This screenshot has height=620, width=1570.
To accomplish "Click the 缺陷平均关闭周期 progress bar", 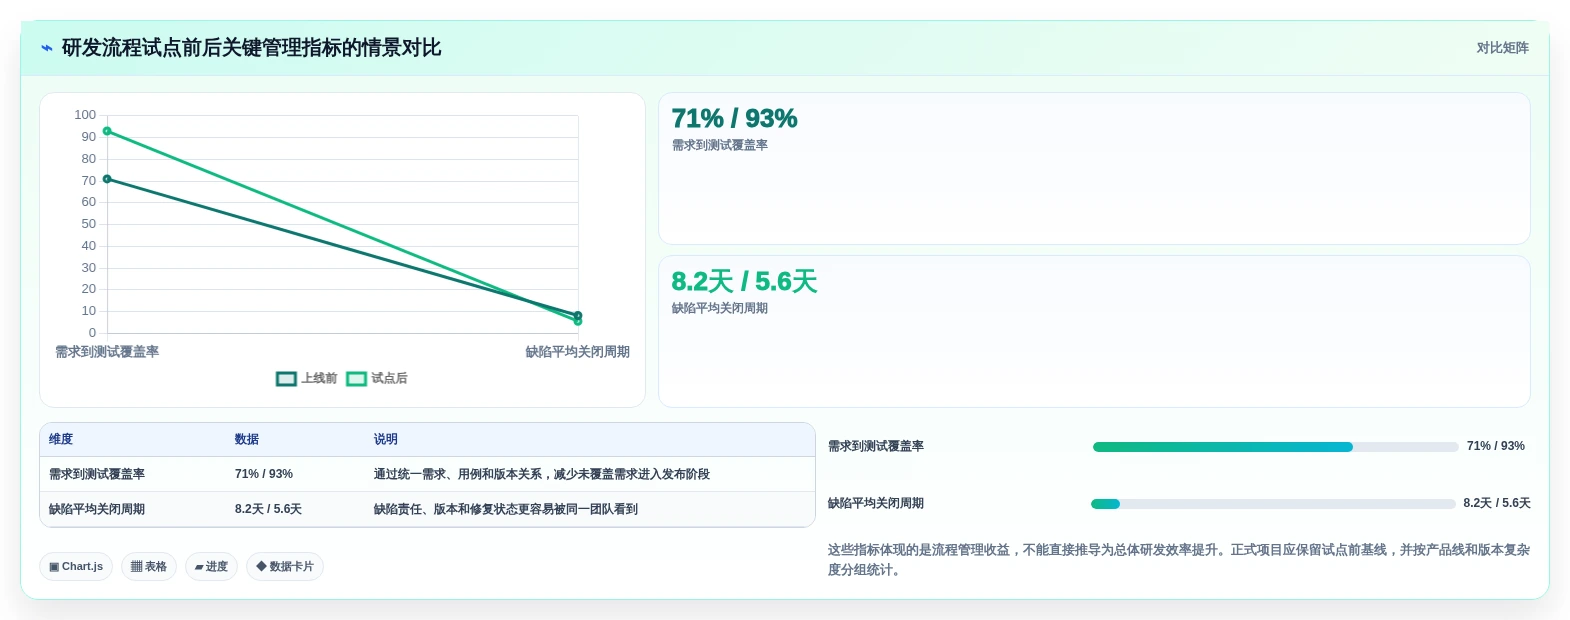I will [1273, 504].
